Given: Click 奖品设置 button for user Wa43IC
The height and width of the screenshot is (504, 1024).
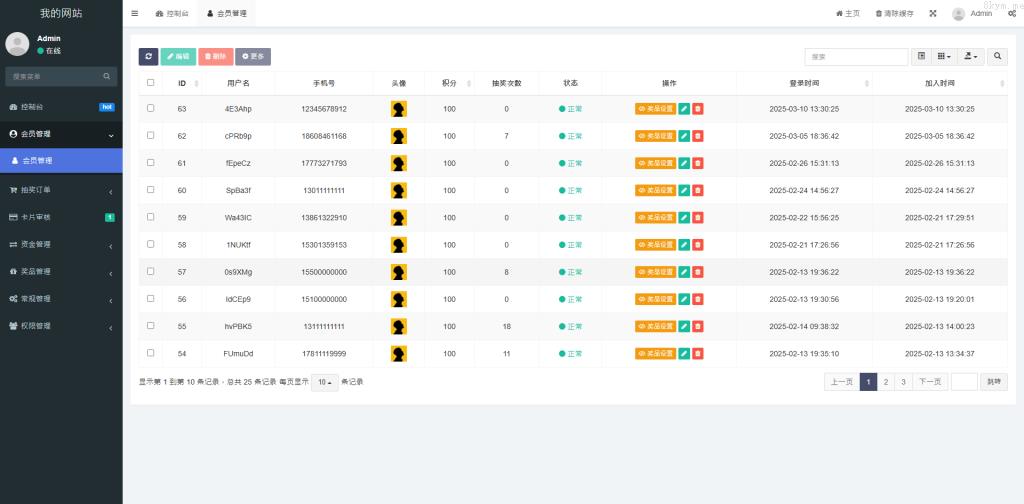Looking at the screenshot, I should point(655,217).
